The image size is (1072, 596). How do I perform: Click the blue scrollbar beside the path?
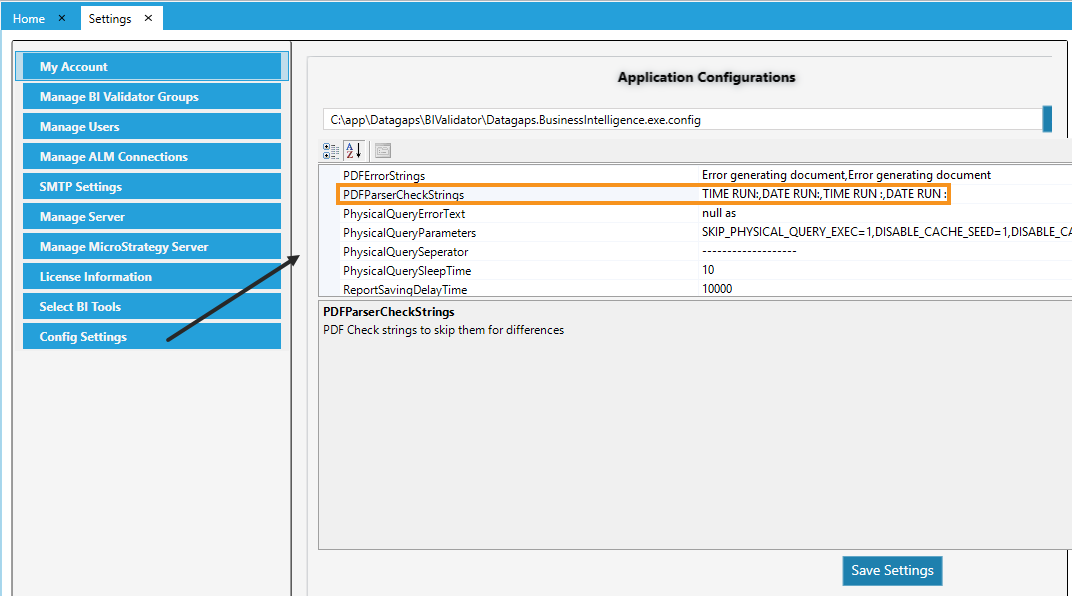point(1047,119)
